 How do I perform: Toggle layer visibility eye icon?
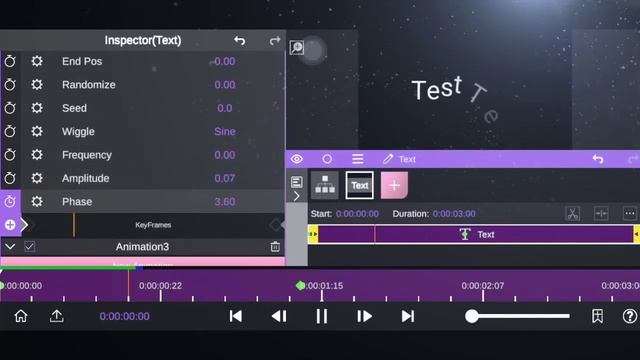coord(297,159)
